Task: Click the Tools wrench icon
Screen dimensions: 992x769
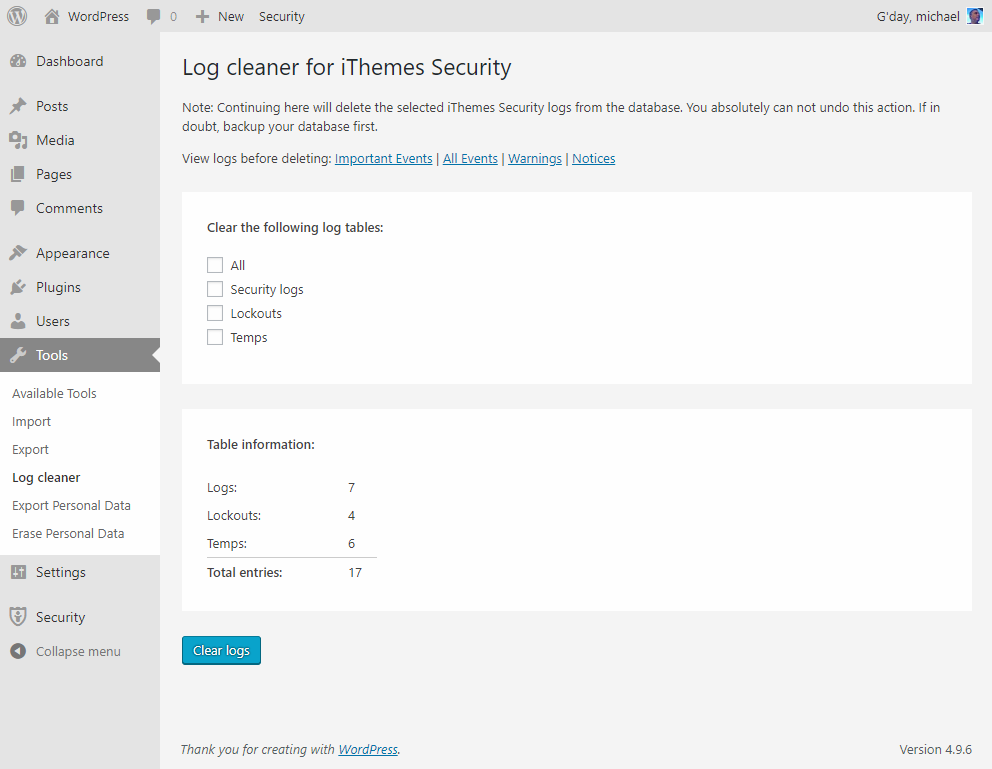Action: click(18, 355)
